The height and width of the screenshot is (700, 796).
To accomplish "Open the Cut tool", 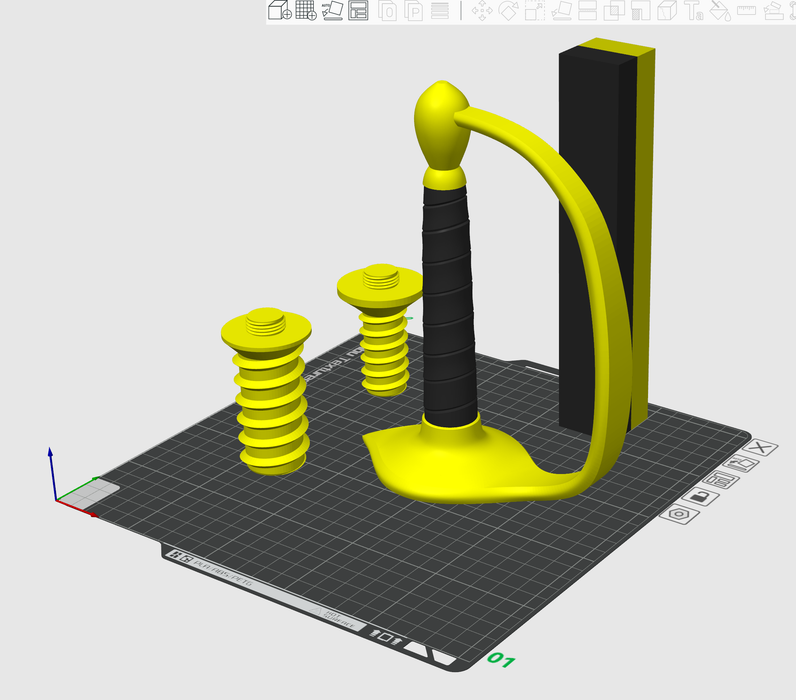I will [588, 11].
